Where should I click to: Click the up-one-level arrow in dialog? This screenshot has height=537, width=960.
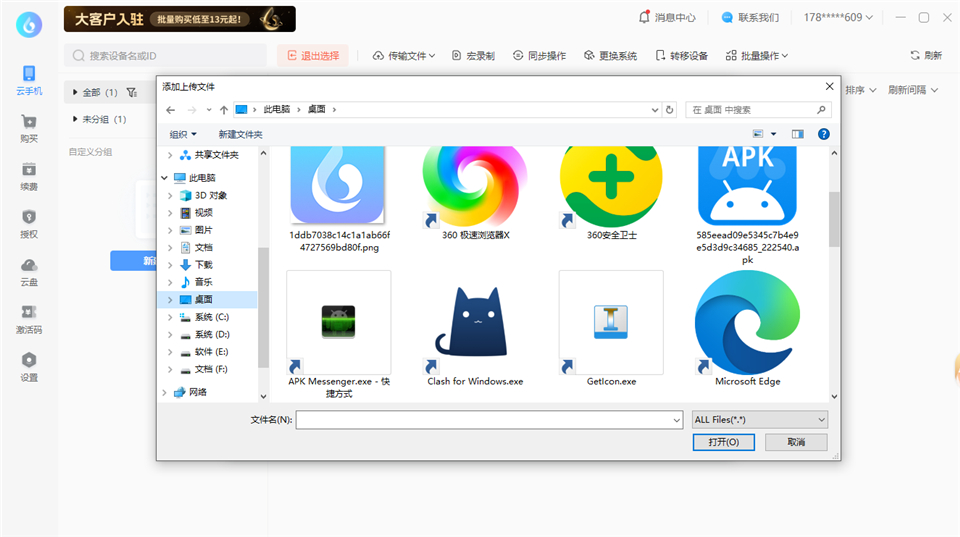(224, 110)
